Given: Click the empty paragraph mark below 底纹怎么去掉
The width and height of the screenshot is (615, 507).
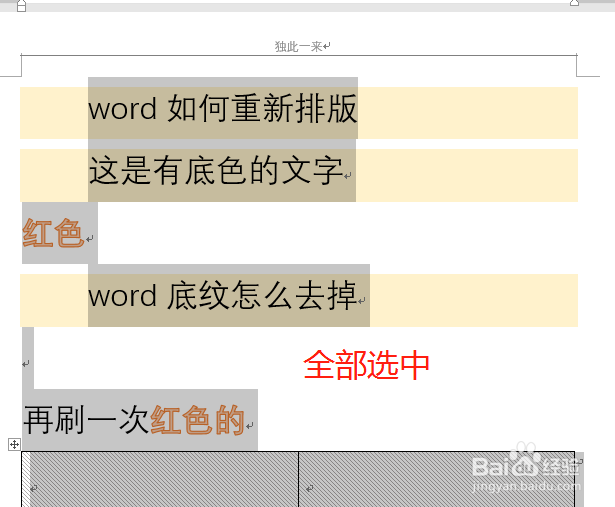Looking at the screenshot, I should click(25, 364).
